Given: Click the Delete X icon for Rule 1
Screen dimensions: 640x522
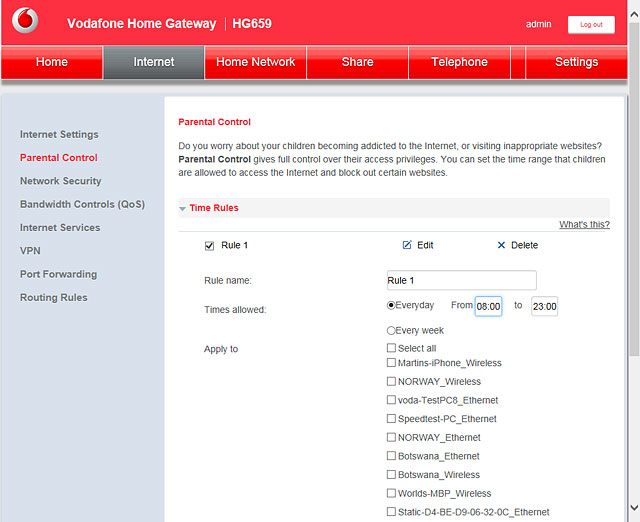Looking at the screenshot, I should (501, 245).
